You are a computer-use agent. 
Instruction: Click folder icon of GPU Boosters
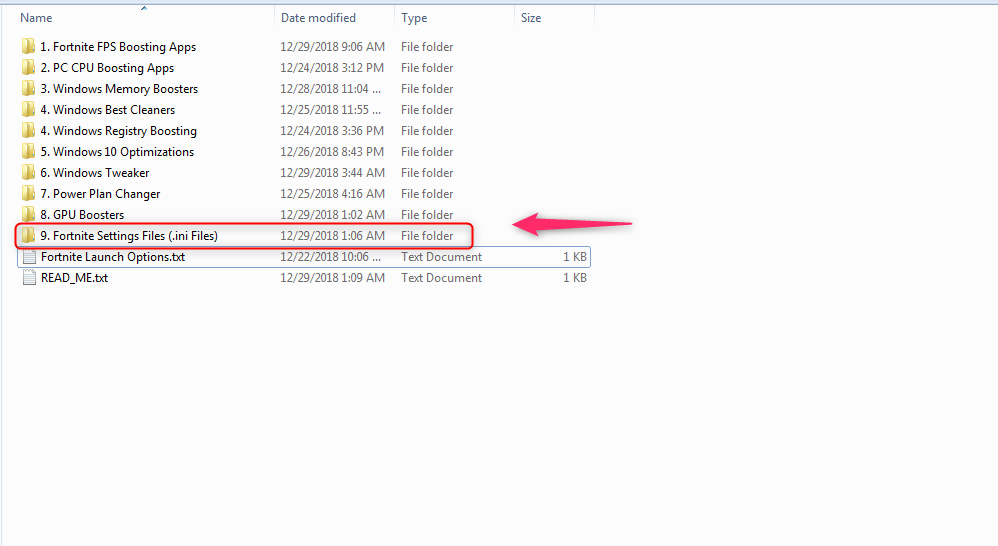click(x=29, y=214)
